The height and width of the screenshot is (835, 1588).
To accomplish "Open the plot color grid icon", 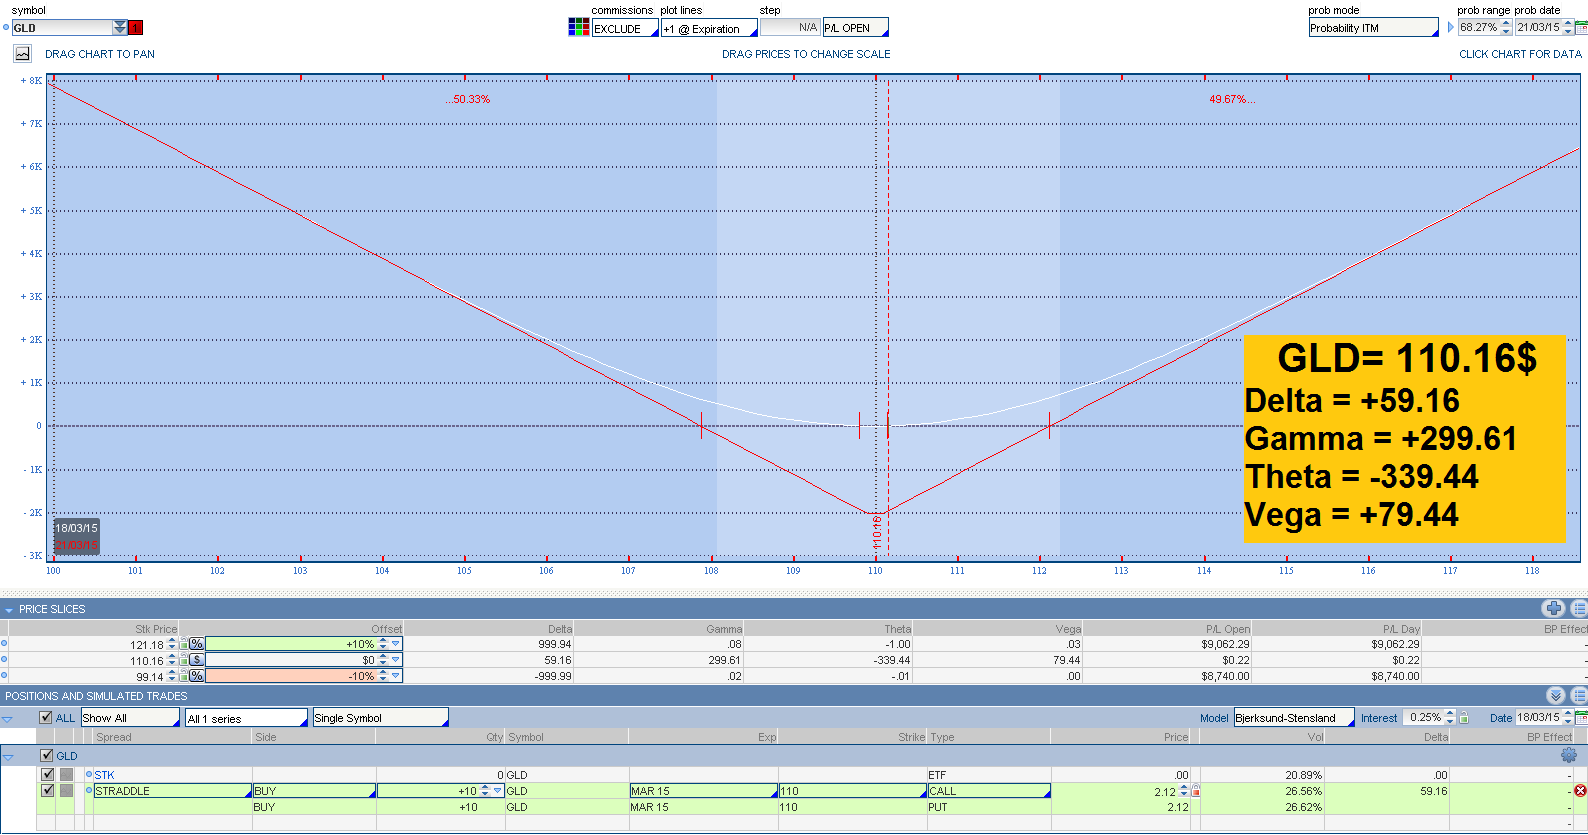I will pyautogui.click(x=578, y=27).
